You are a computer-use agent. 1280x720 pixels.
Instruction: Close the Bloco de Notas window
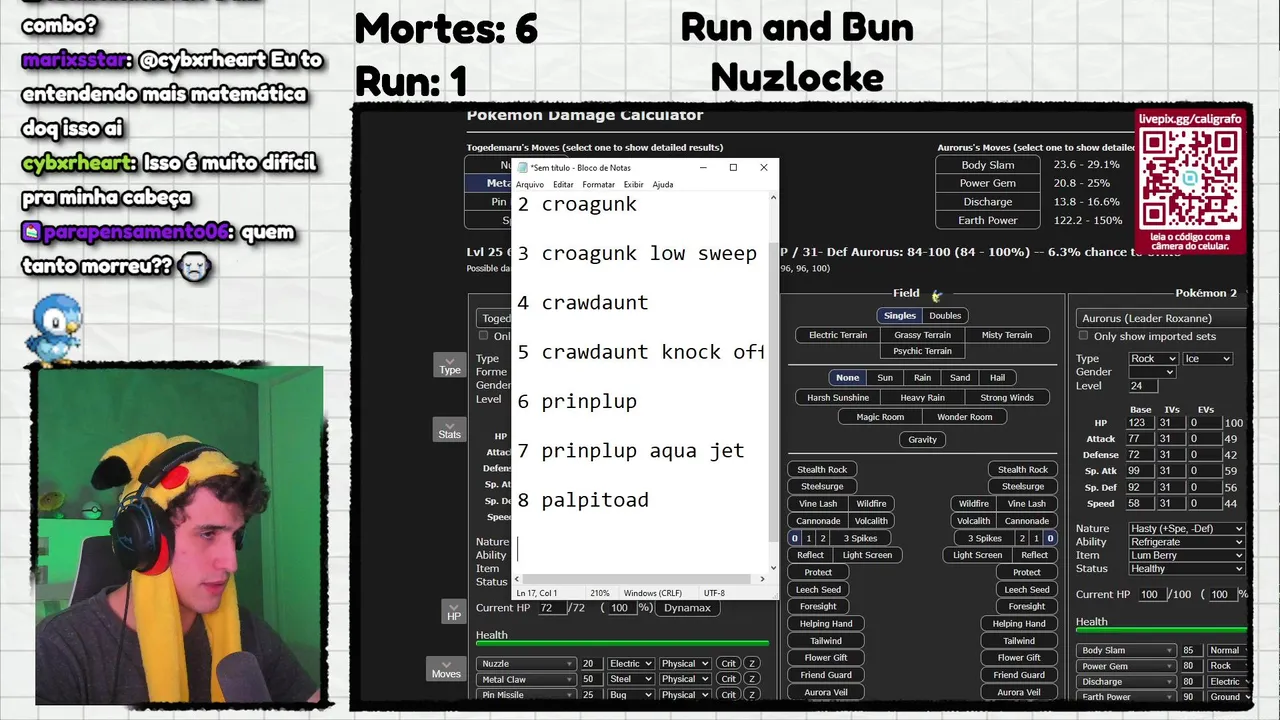point(764,167)
